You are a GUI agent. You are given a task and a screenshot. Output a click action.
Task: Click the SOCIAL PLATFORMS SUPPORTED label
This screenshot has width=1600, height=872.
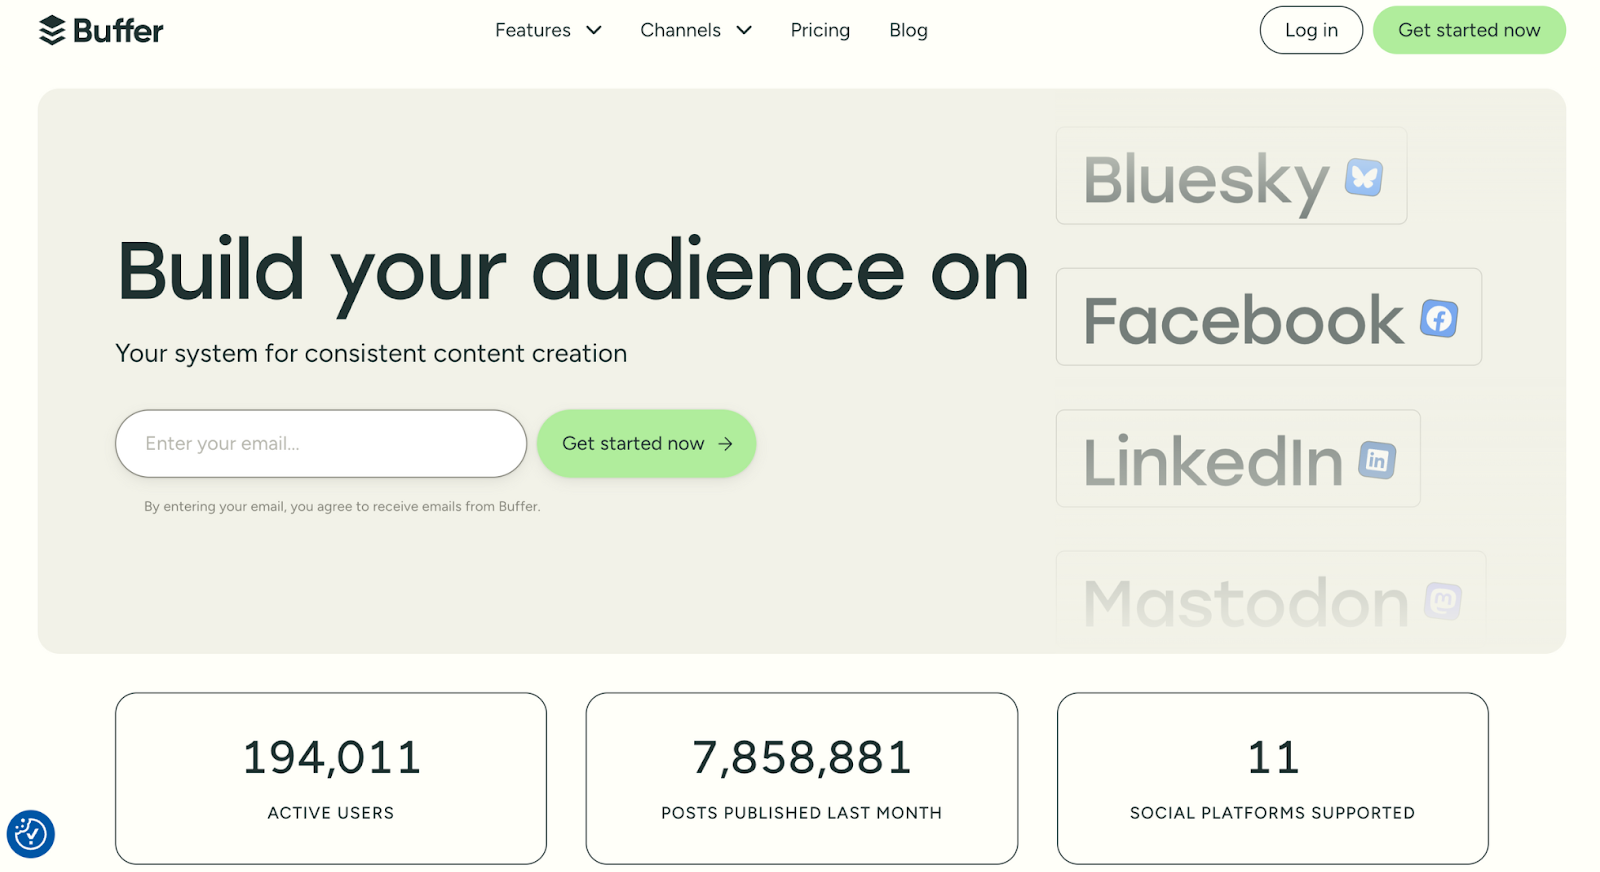(x=1273, y=813)
